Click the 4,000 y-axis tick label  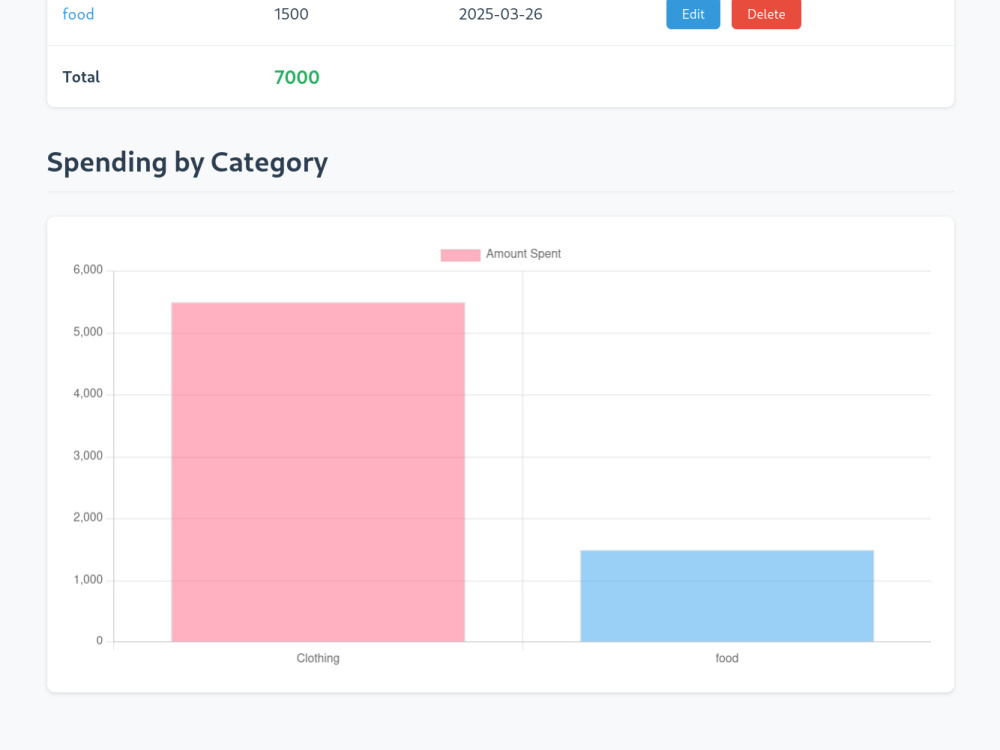tap(88, 393)
